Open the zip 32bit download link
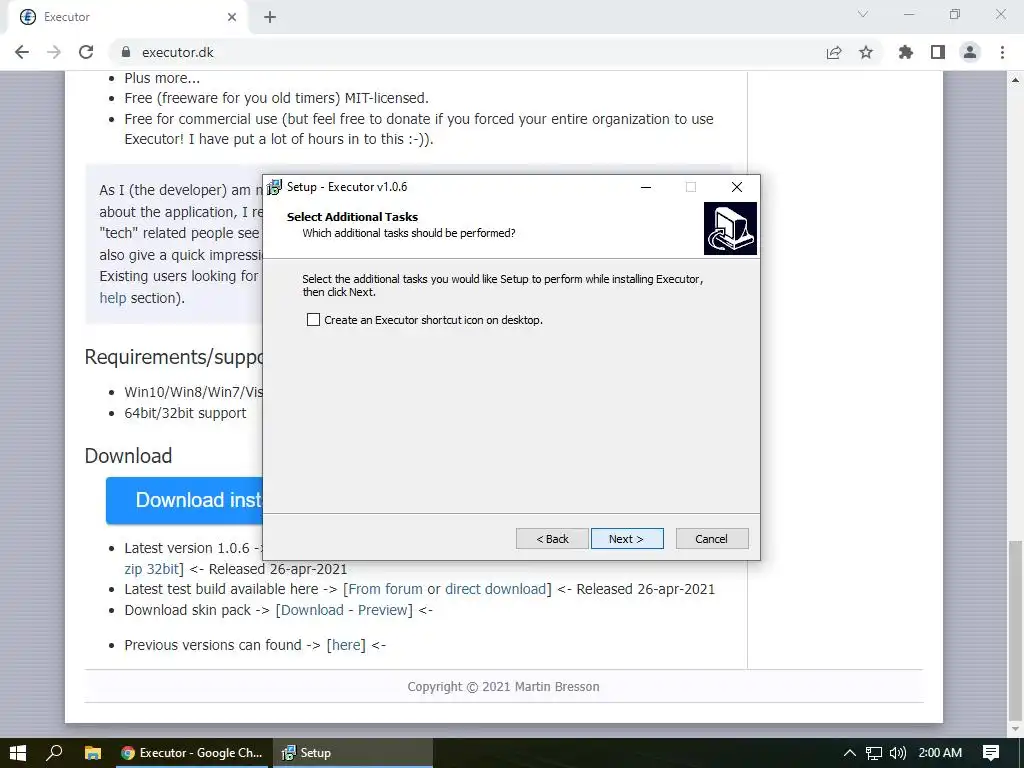 tap(154, 569)
